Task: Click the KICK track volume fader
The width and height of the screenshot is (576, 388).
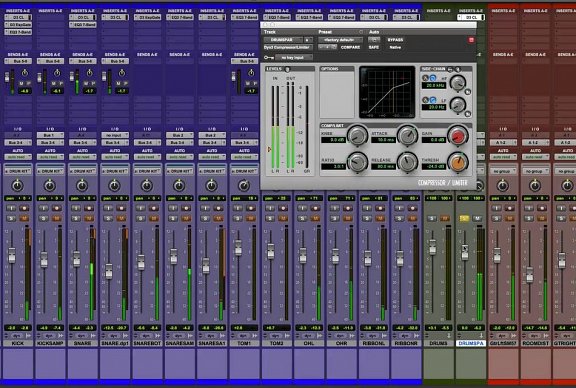Action: 11,255
